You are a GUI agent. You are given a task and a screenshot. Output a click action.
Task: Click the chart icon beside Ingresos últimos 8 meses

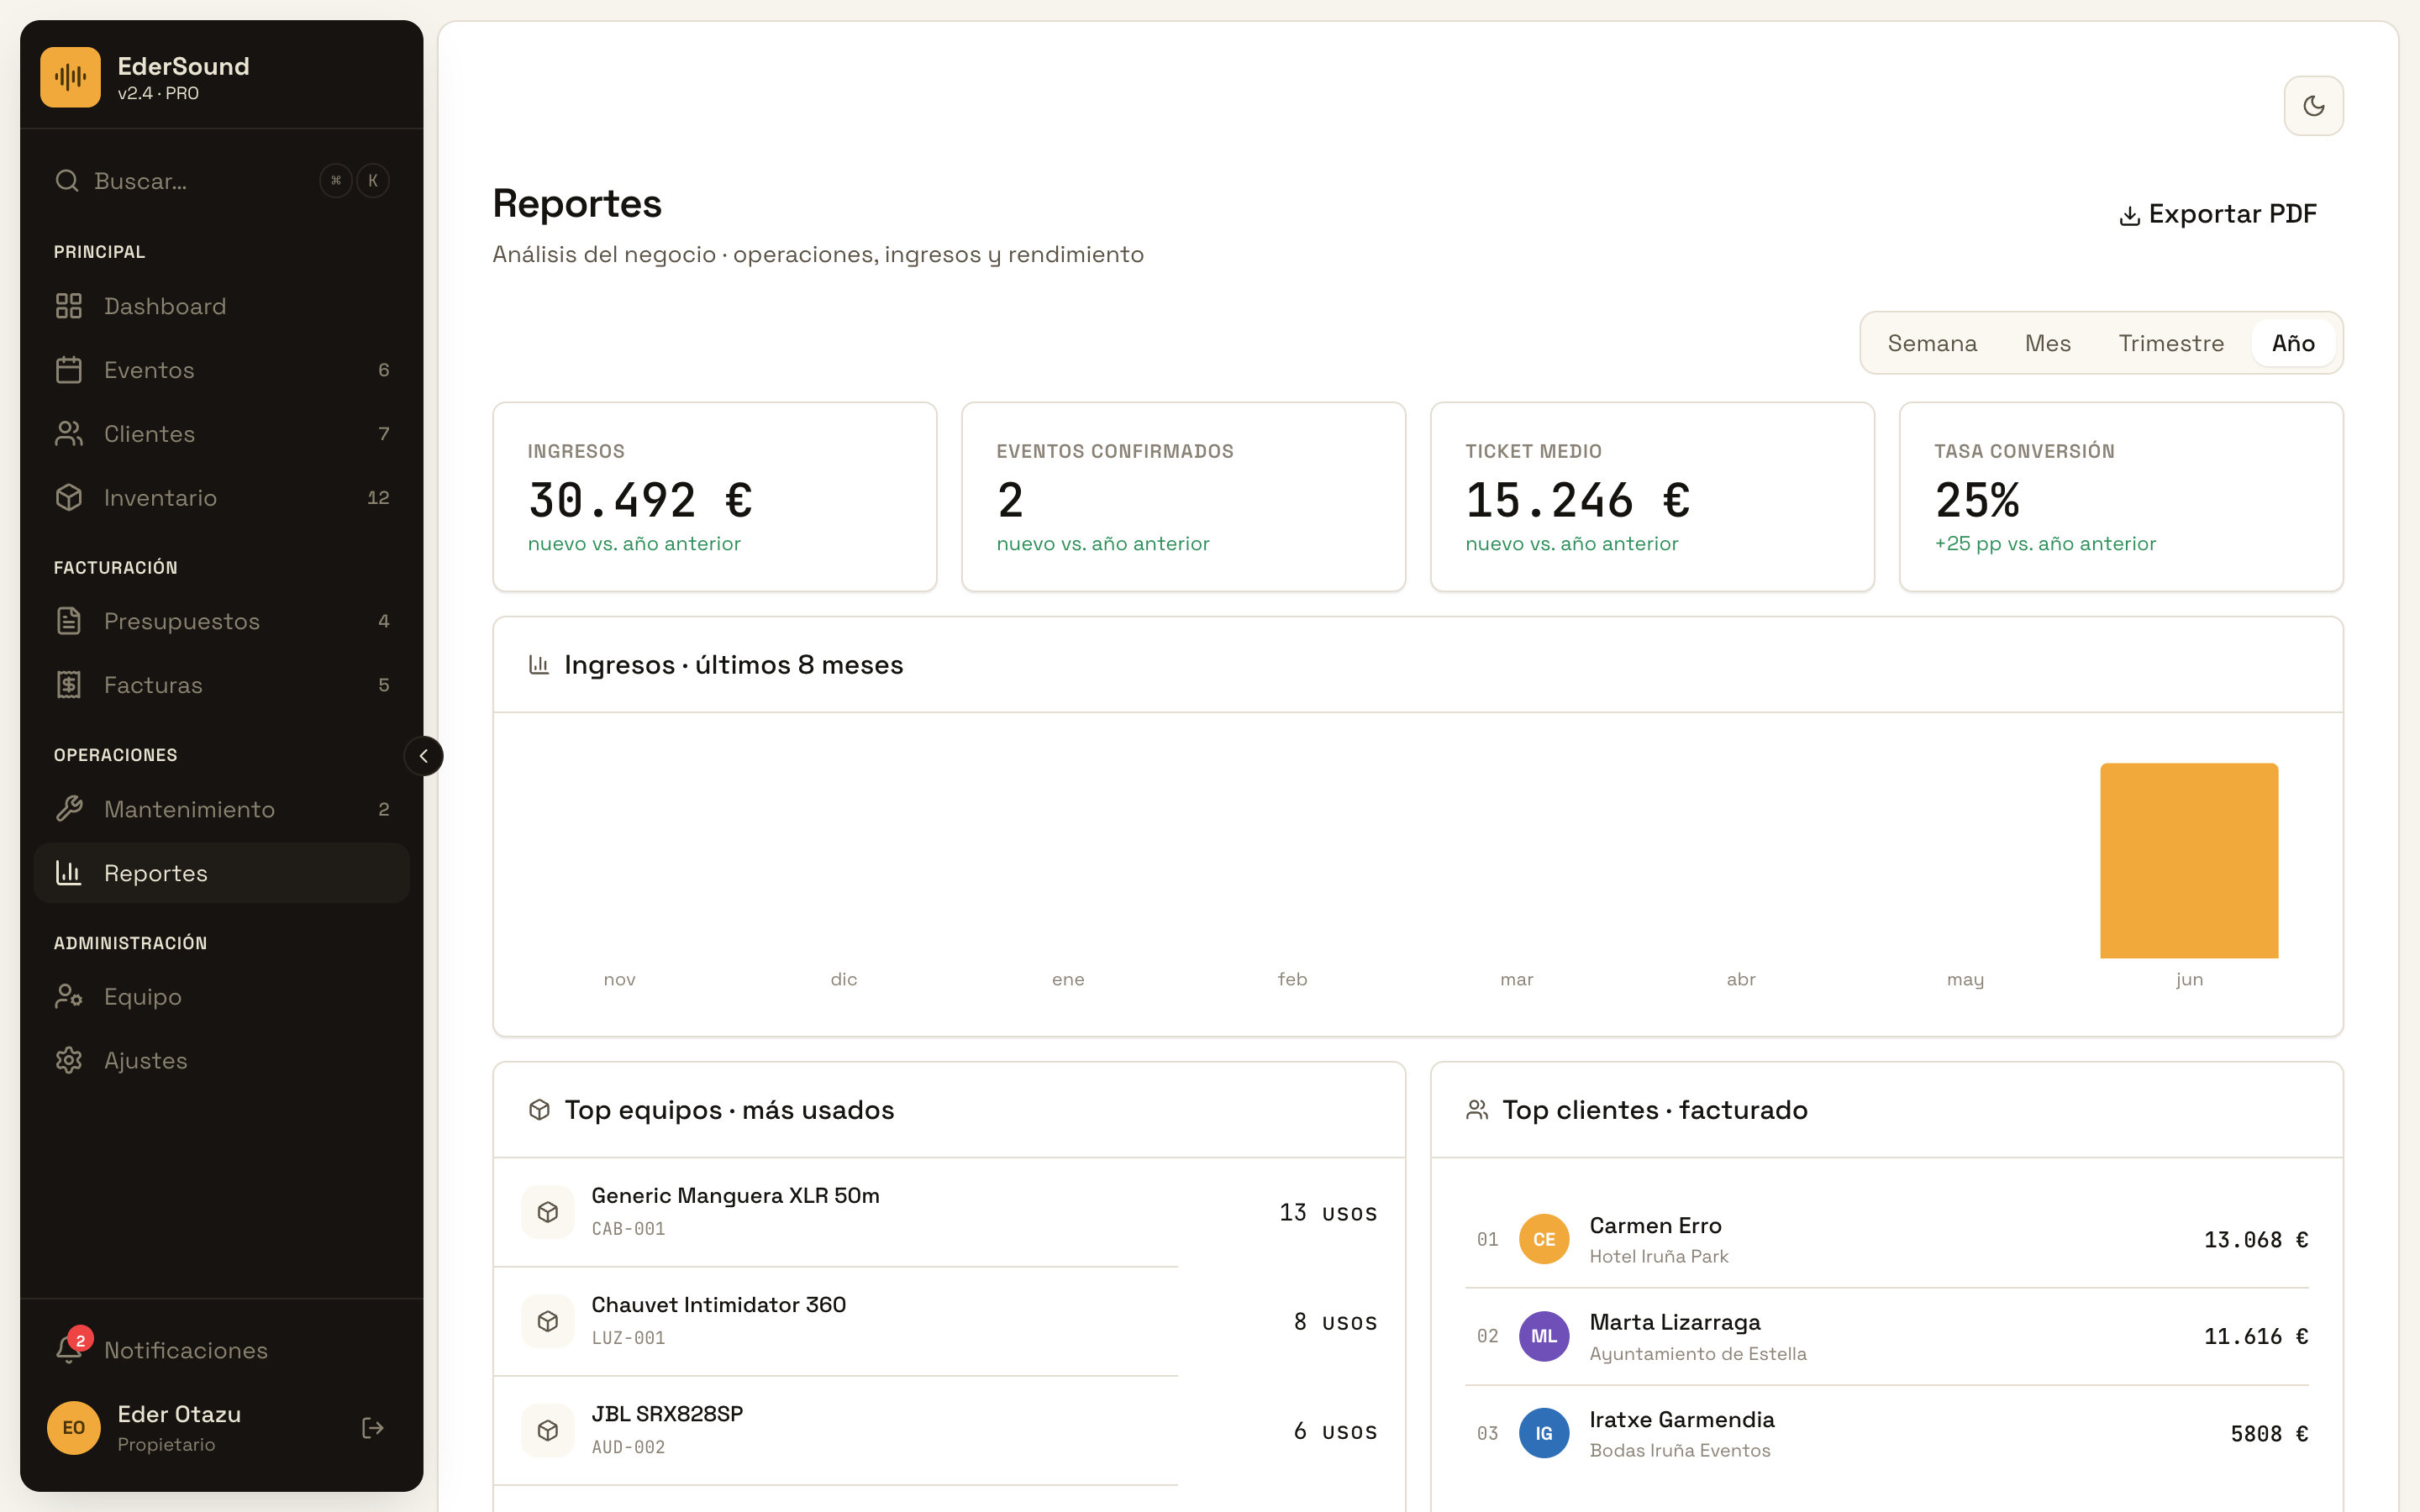pyautogui.click(x=539, y=665)
